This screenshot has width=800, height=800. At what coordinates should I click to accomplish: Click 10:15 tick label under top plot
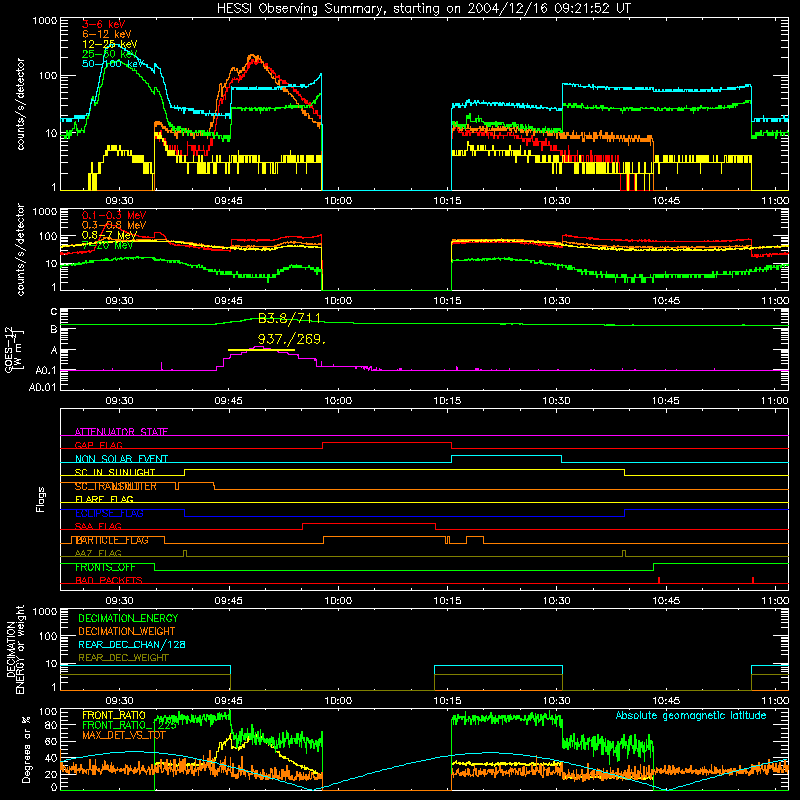[x=447, y=201]
